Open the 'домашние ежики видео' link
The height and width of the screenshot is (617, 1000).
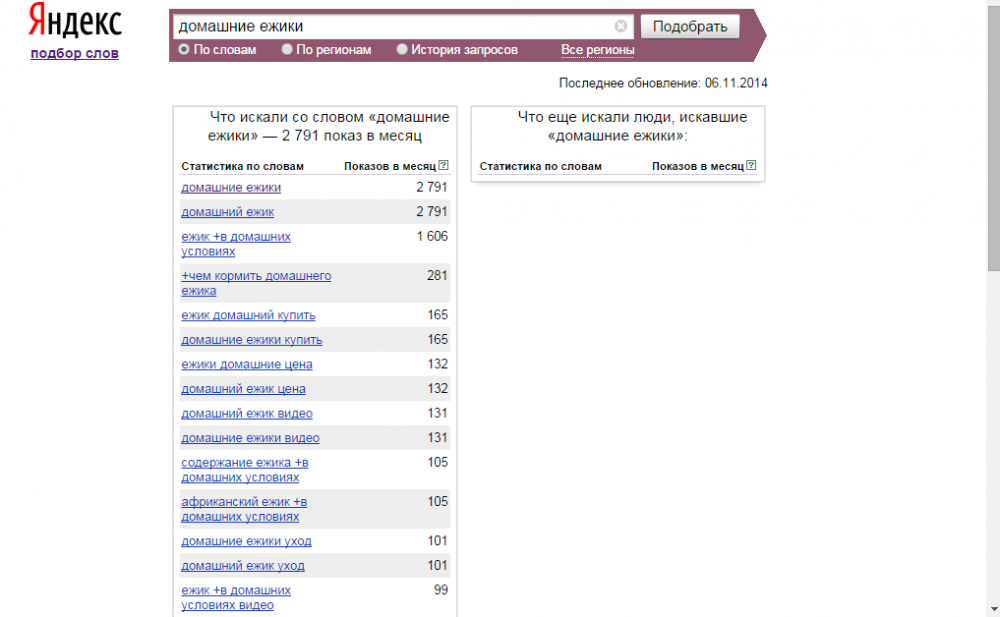250,438
